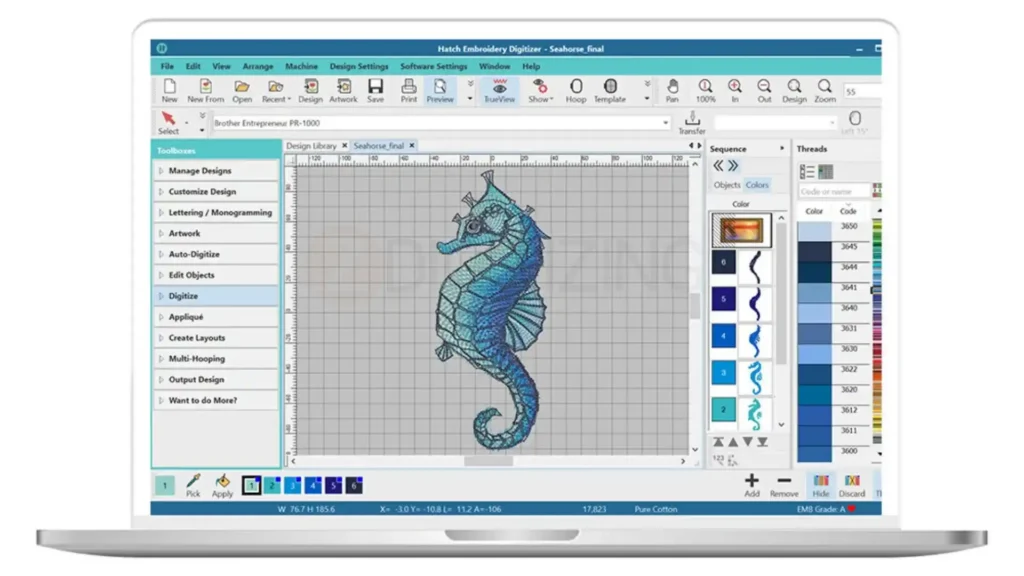The height and width of the screenshot is (576, 1024).
Task: Toggle Preview mode in toolbar
Action: pyautogui.click(x=440, y=91)
